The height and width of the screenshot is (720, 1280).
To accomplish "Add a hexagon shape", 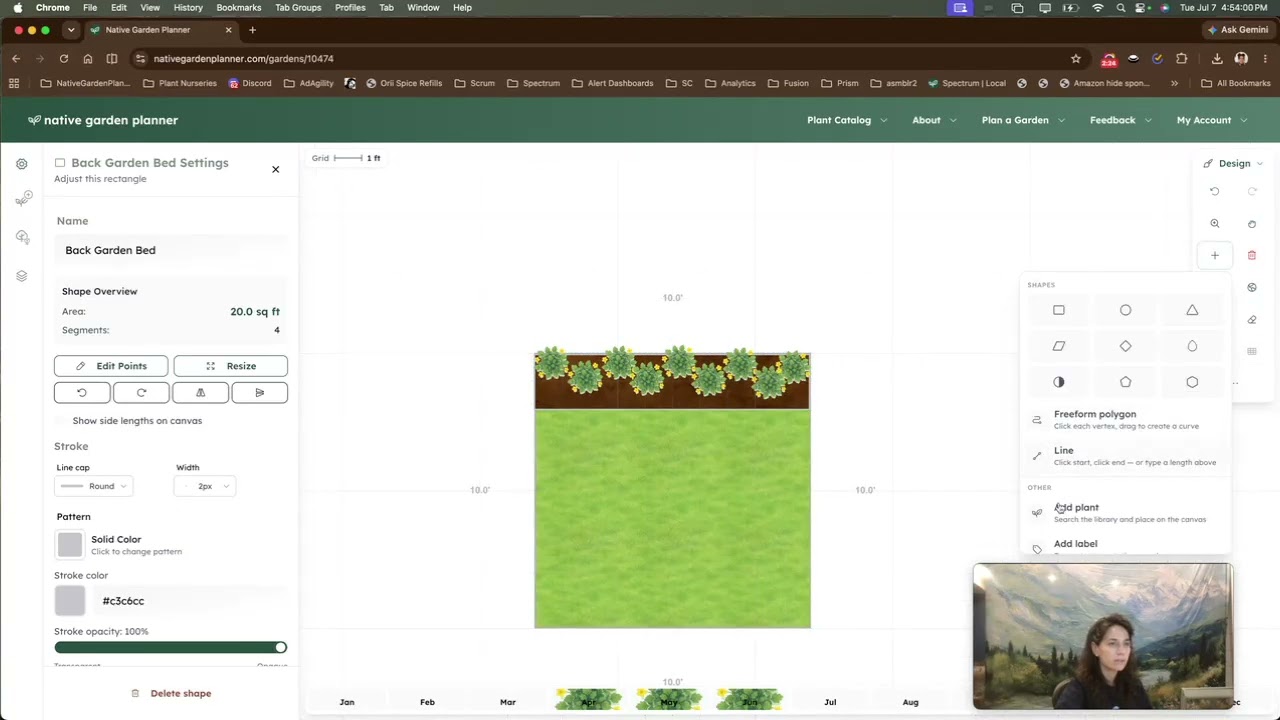I will coord(1192,382).
